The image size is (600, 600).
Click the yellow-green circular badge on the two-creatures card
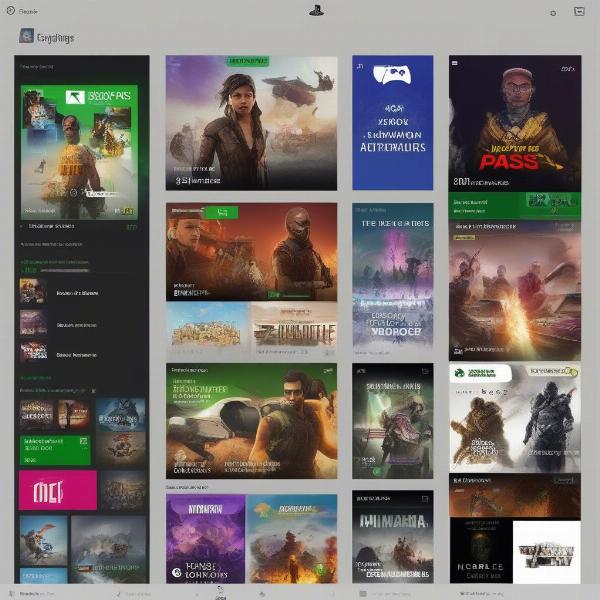point(573,371)
